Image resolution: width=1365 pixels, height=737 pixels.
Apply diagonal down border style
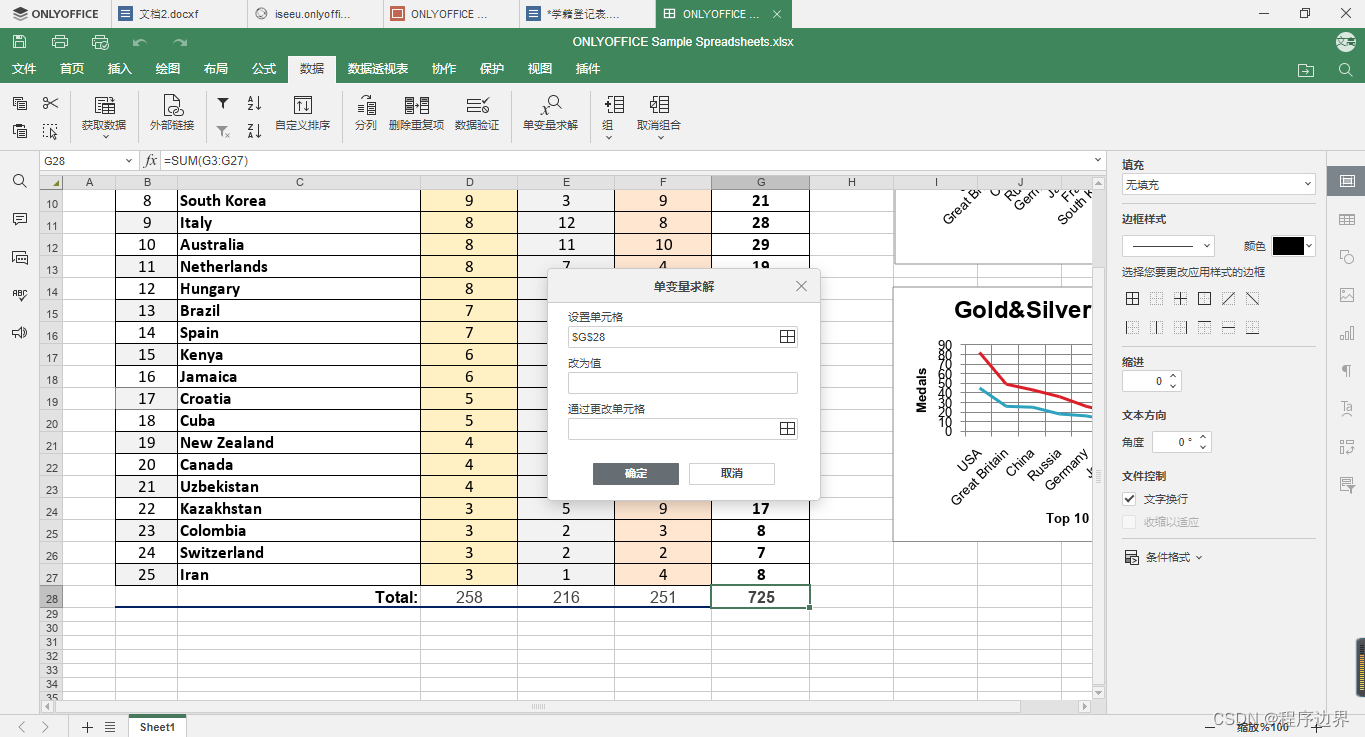[1253, 299]
